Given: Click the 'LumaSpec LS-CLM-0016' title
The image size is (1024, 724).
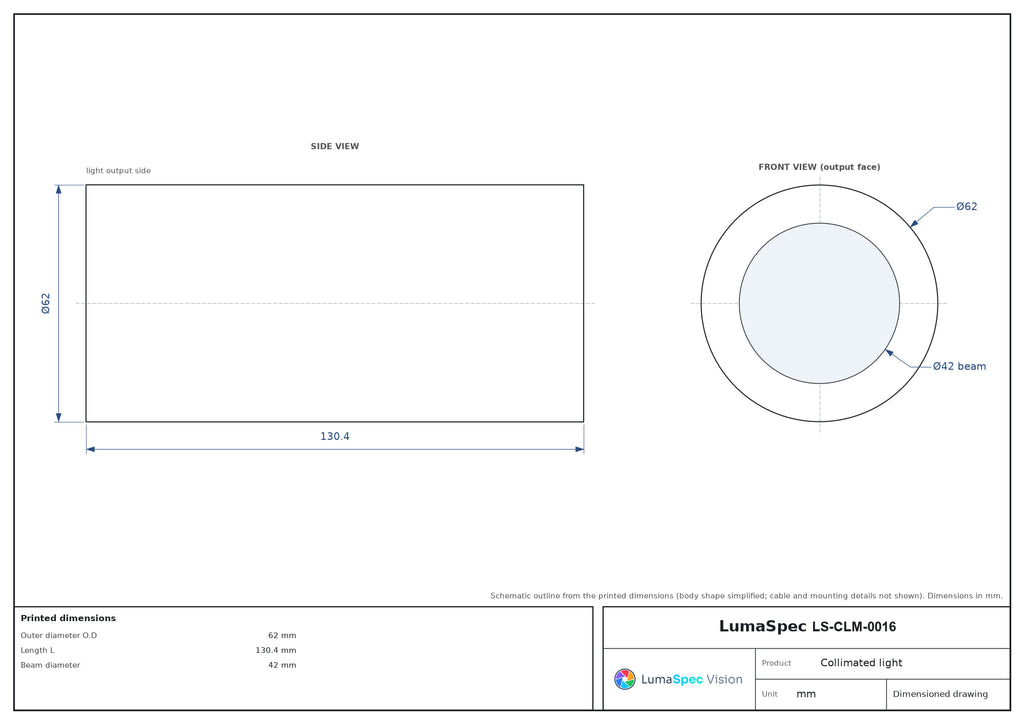Looking at the screenshot, I should click(x=807, y=627).
